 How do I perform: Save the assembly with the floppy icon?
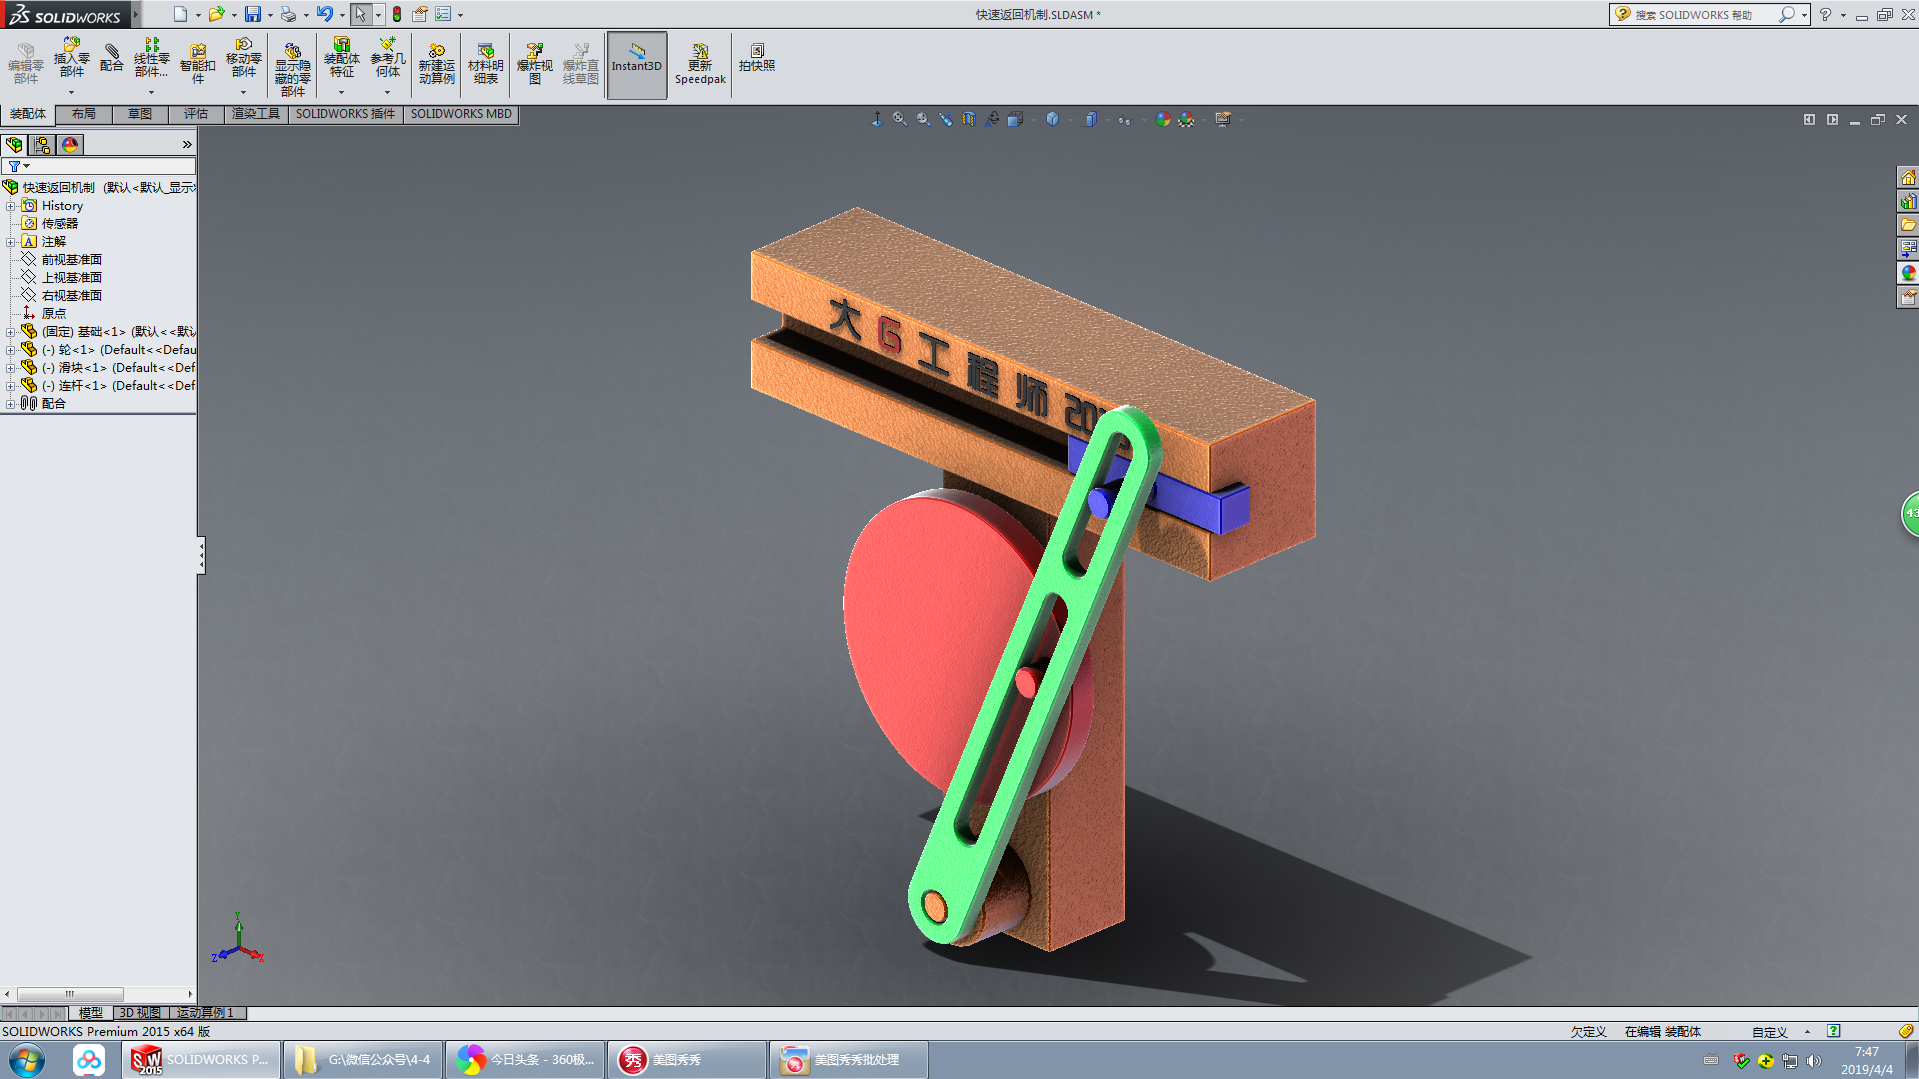(x=253, y=14)
